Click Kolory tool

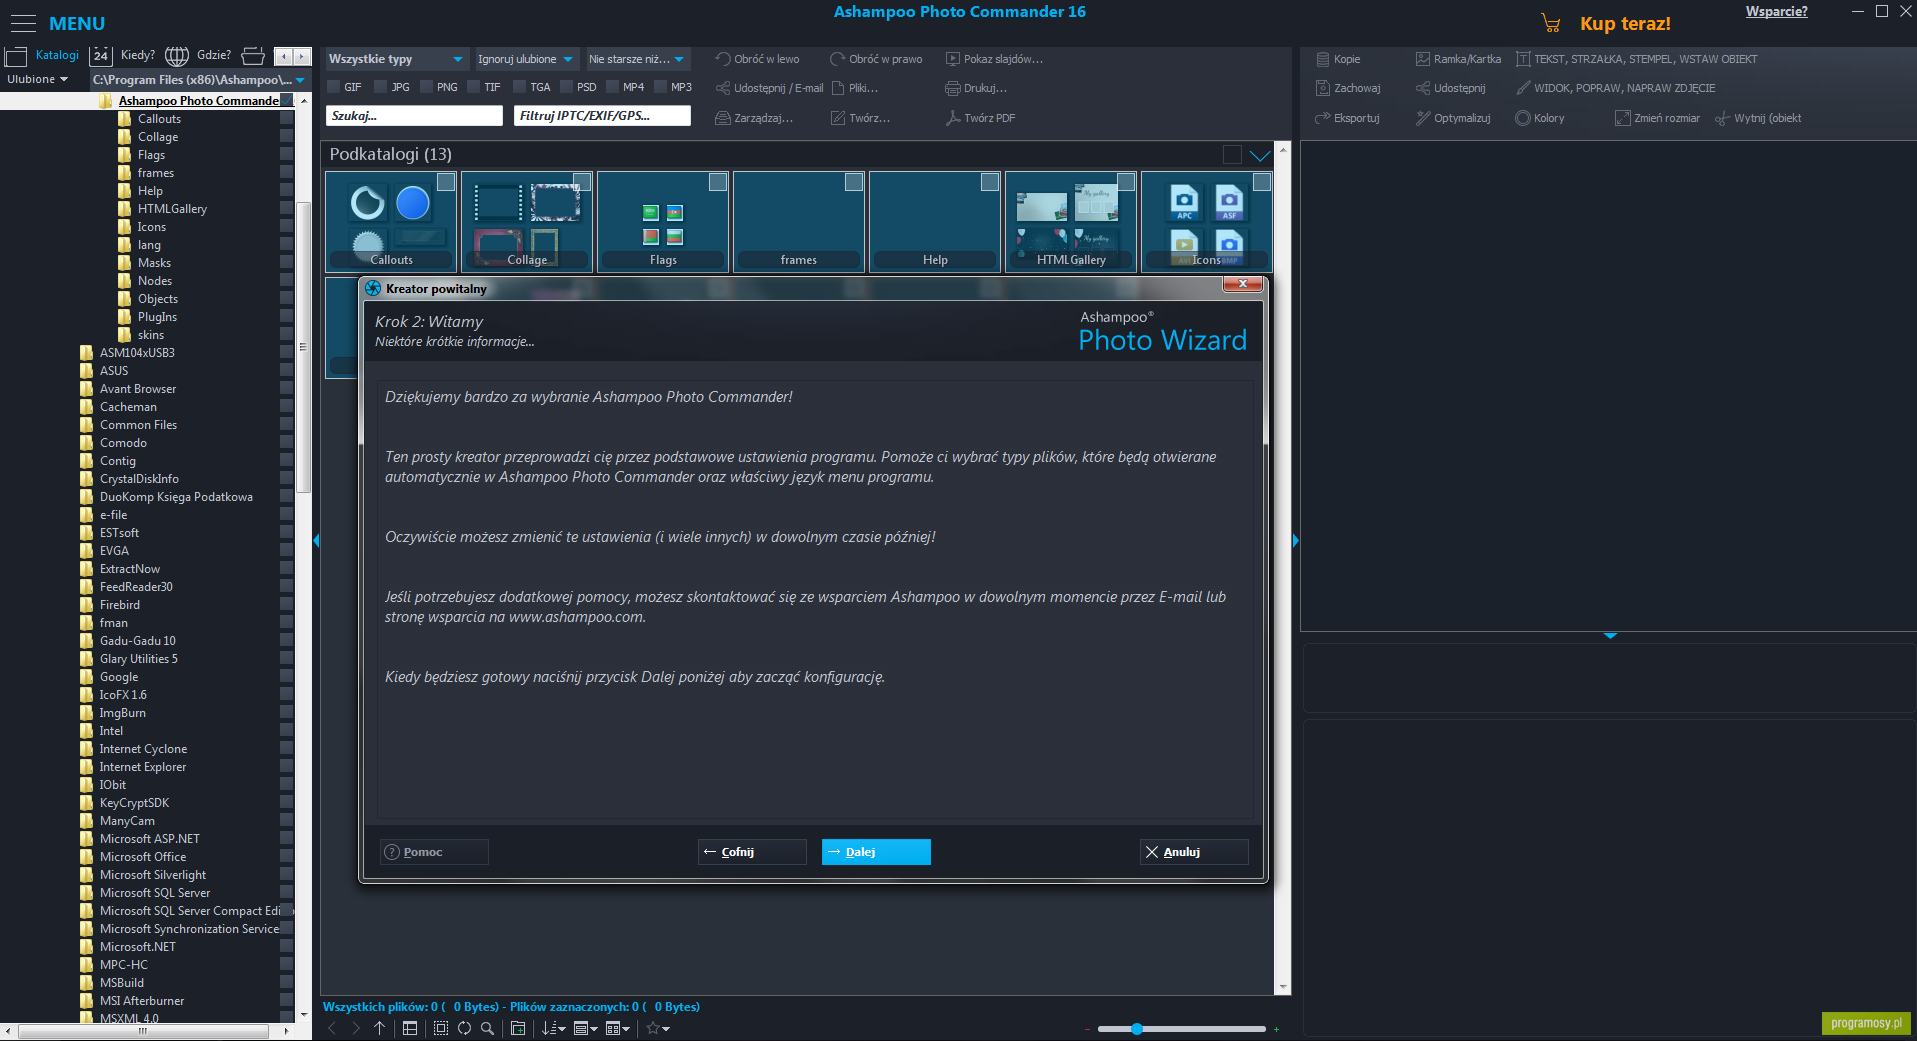(x=1540, y=118)
